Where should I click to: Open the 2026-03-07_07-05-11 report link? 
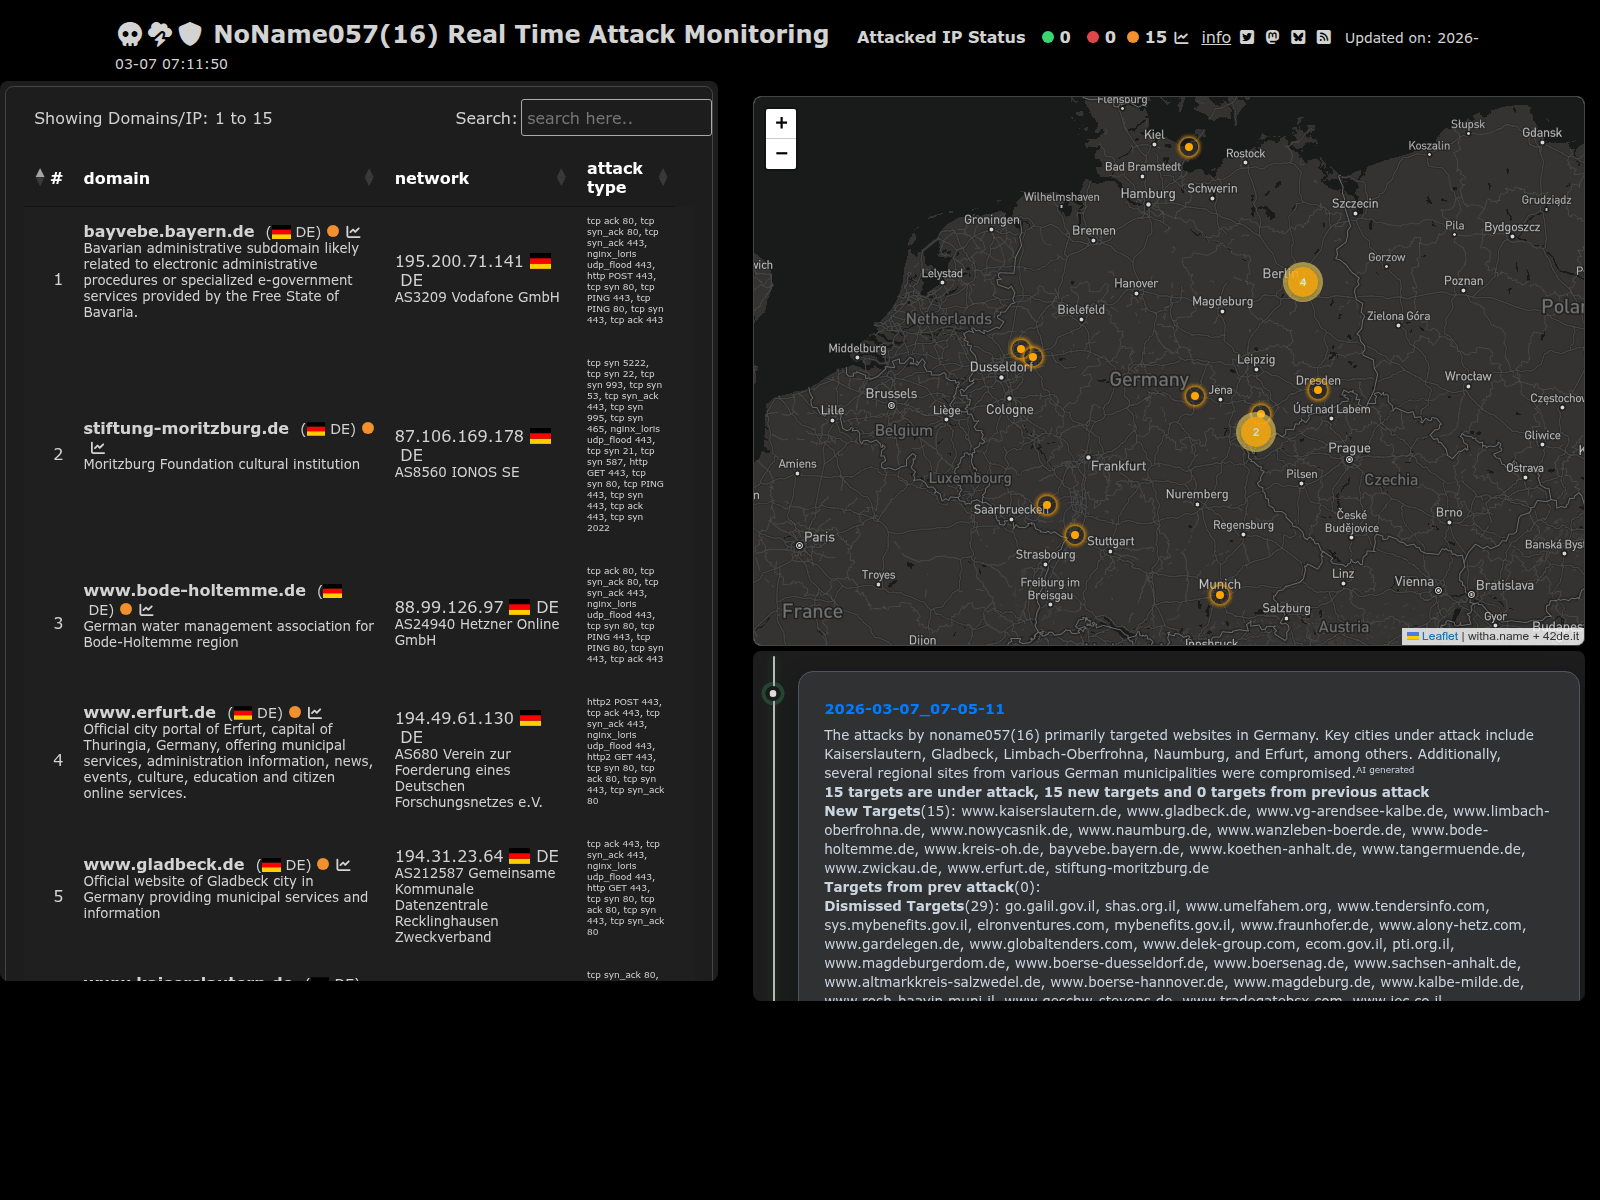point(913,709)
